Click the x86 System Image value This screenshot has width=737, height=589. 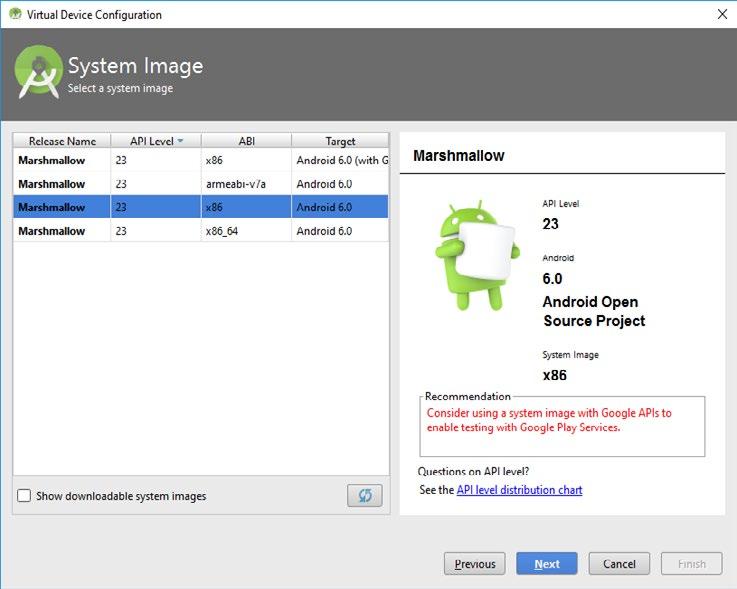pyautogui.click(x=555, y=375)
